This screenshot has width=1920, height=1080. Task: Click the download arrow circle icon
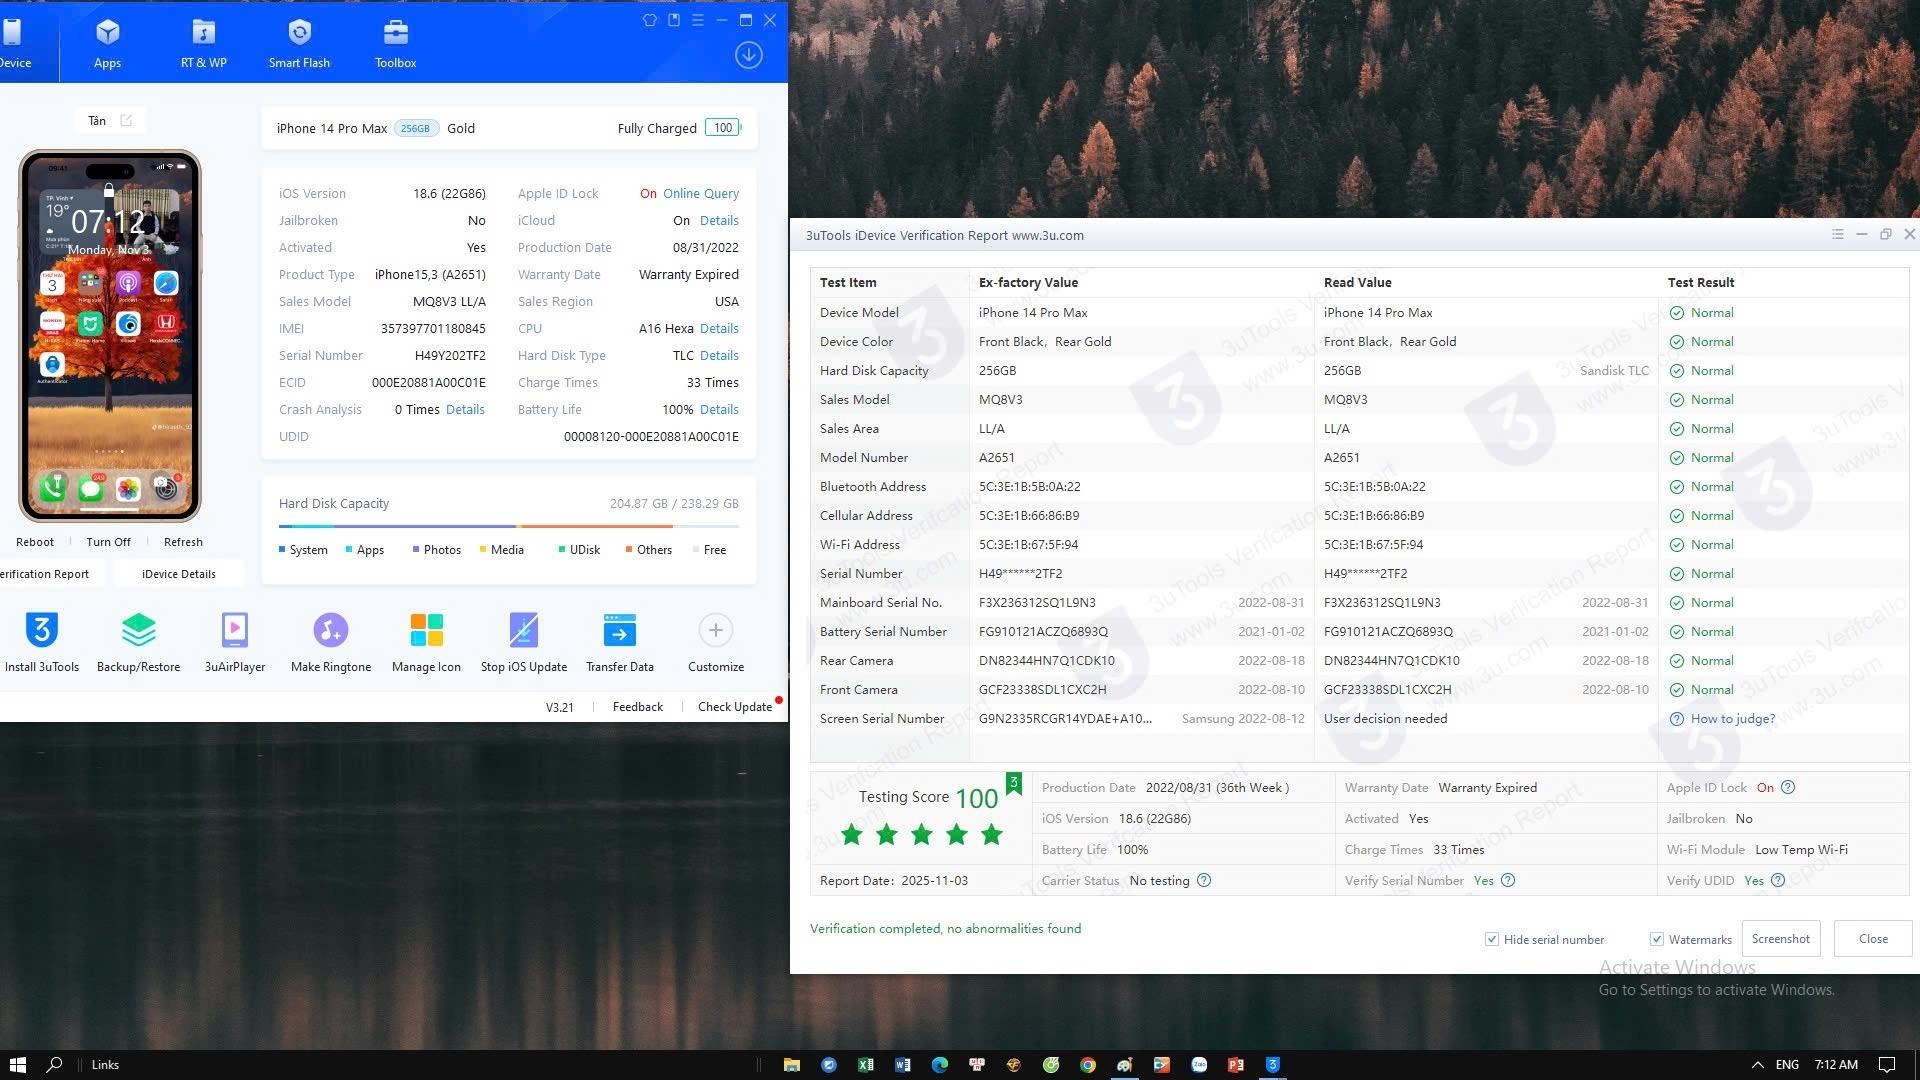pyautogui.click(x=748, y=55)
